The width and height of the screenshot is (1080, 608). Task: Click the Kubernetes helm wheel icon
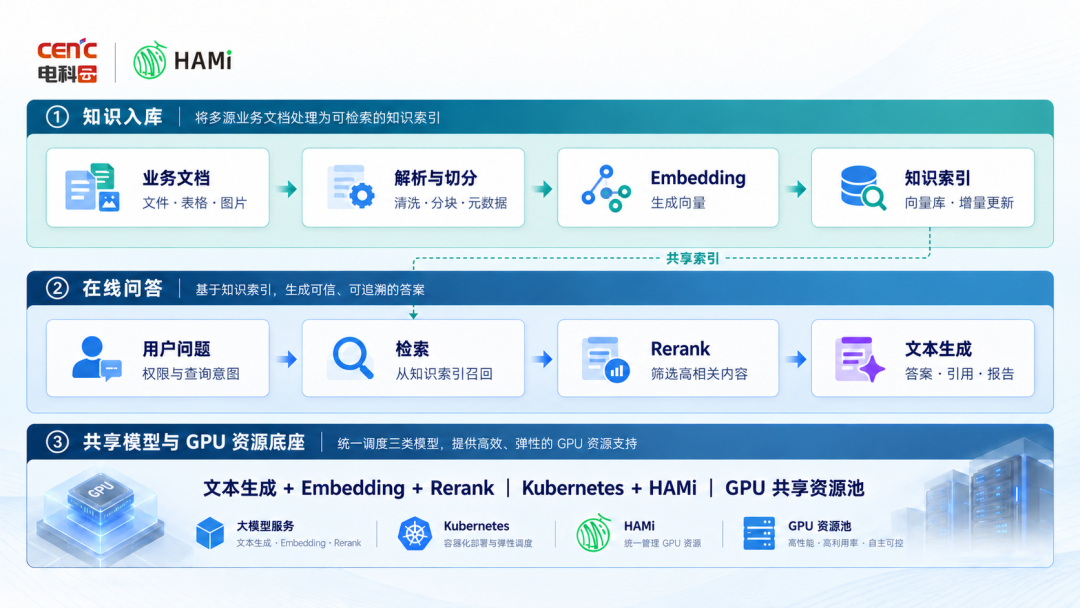tap(415, 533)
